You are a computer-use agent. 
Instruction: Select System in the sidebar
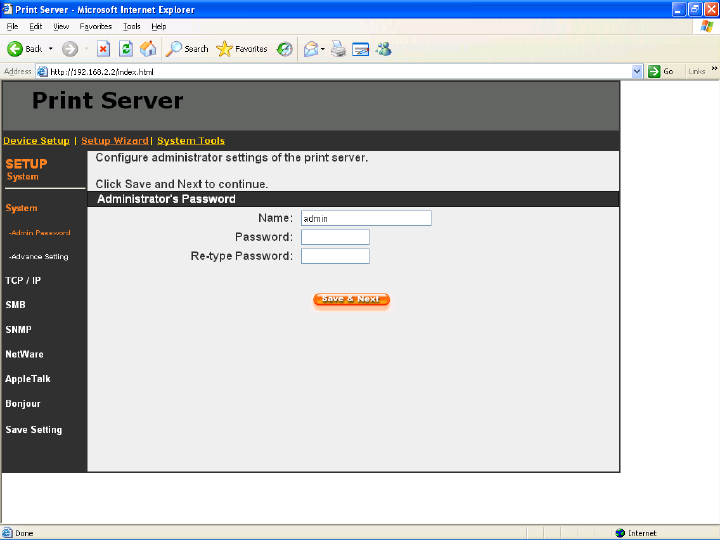coord(22,208)
